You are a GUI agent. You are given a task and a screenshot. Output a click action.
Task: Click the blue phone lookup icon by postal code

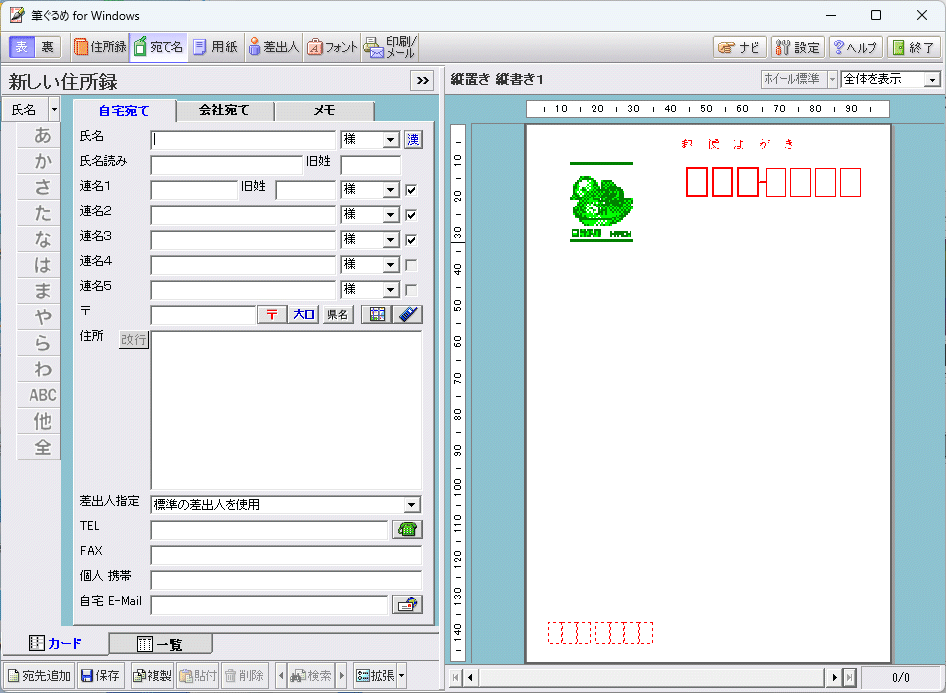[x=408, y=314]
